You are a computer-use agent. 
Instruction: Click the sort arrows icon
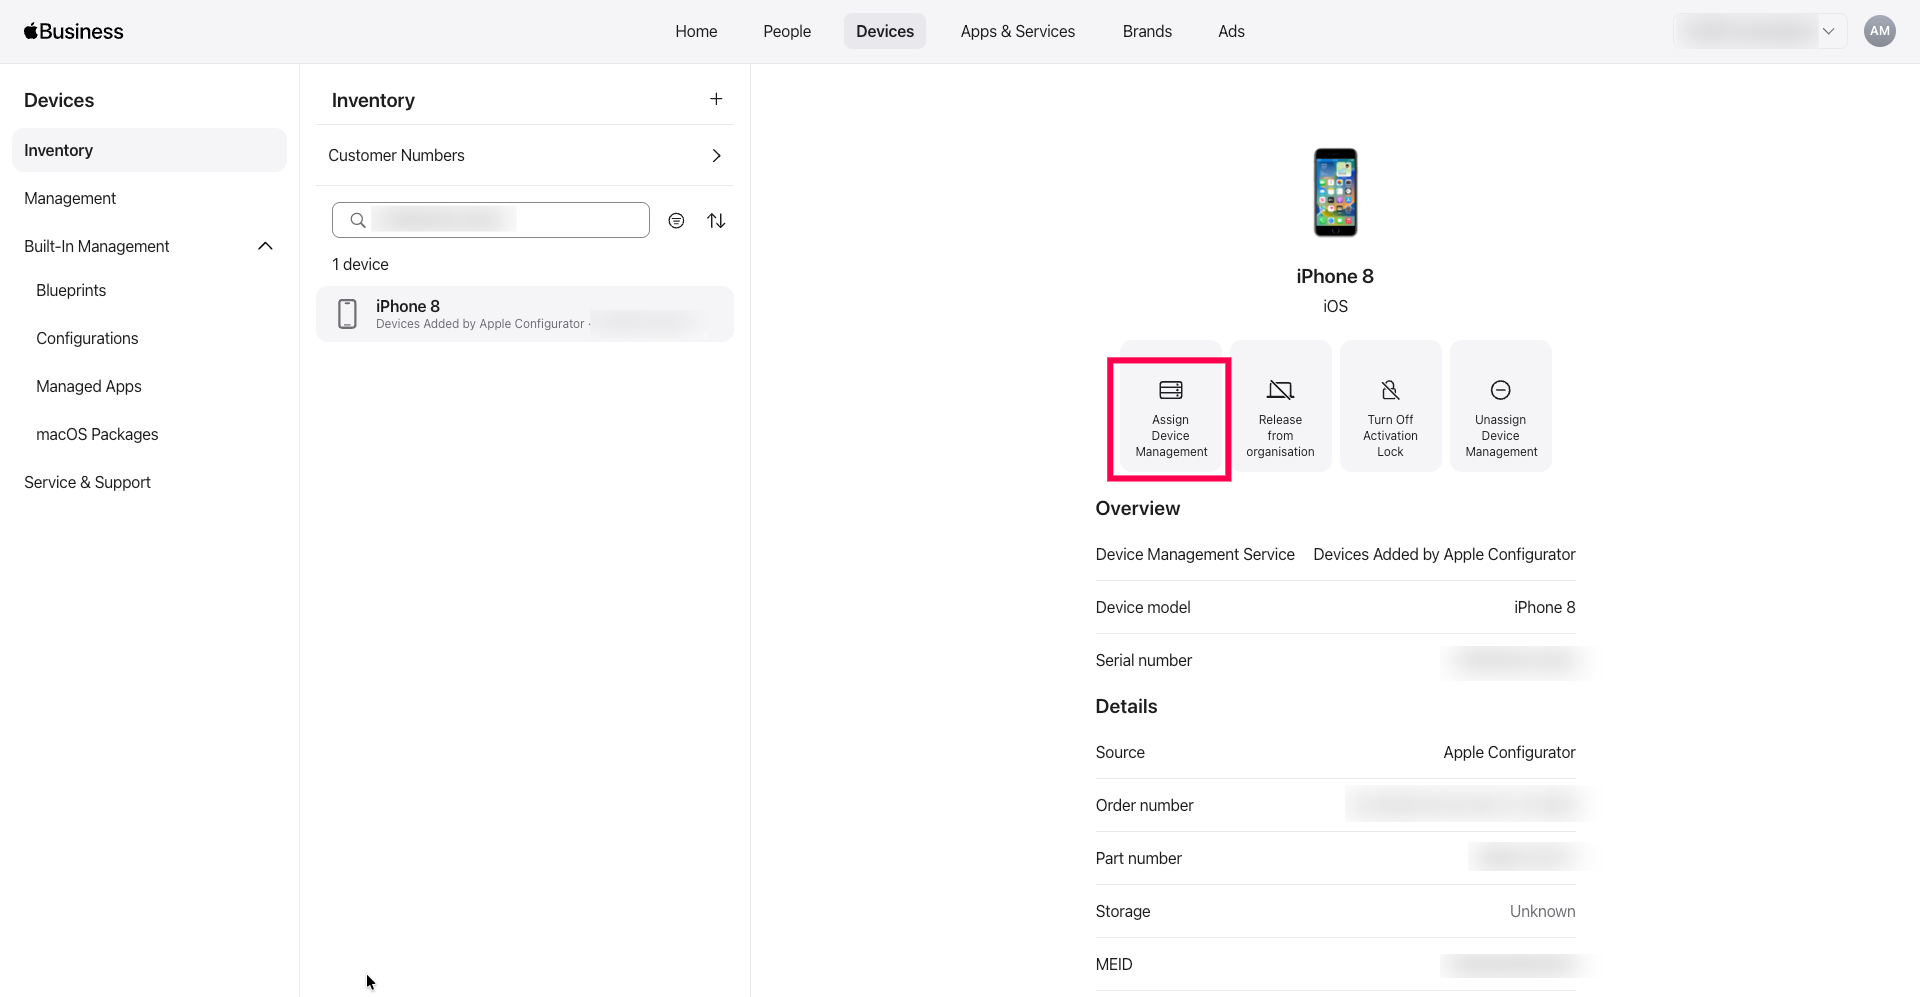[x=716, y=221]
